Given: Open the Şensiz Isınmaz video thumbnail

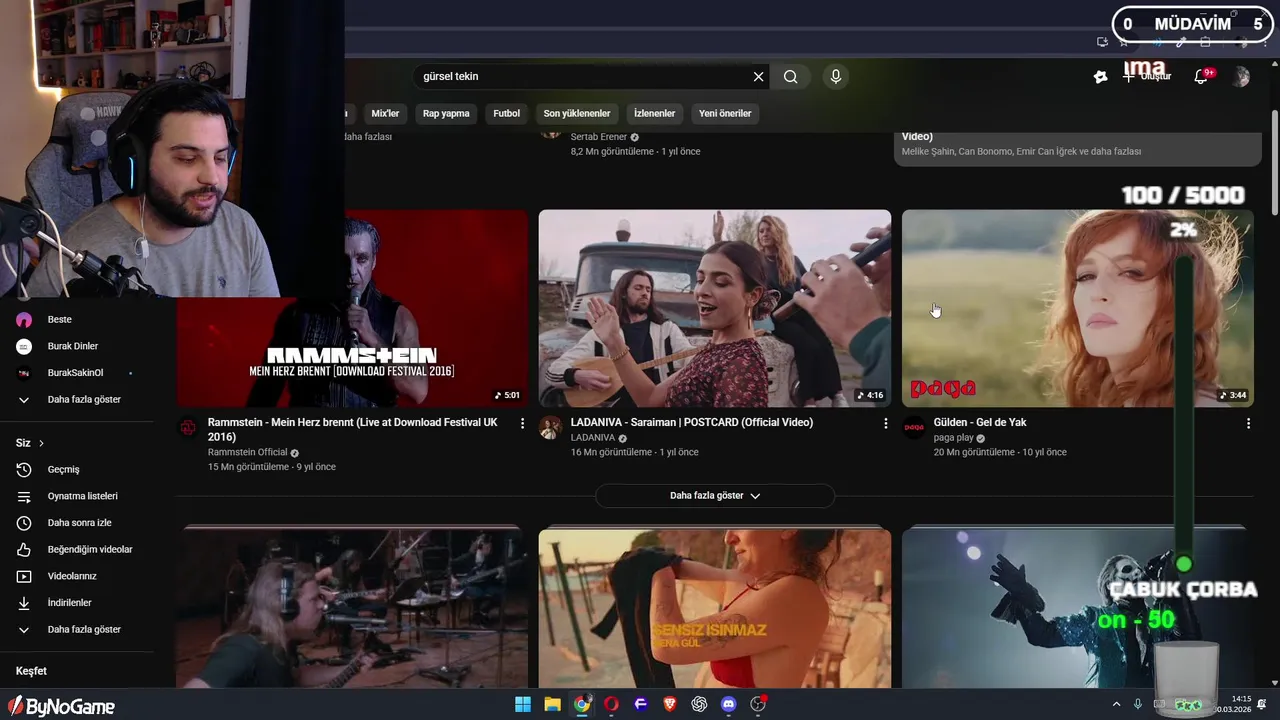Looking at the screenshot, I should (715, 608).
